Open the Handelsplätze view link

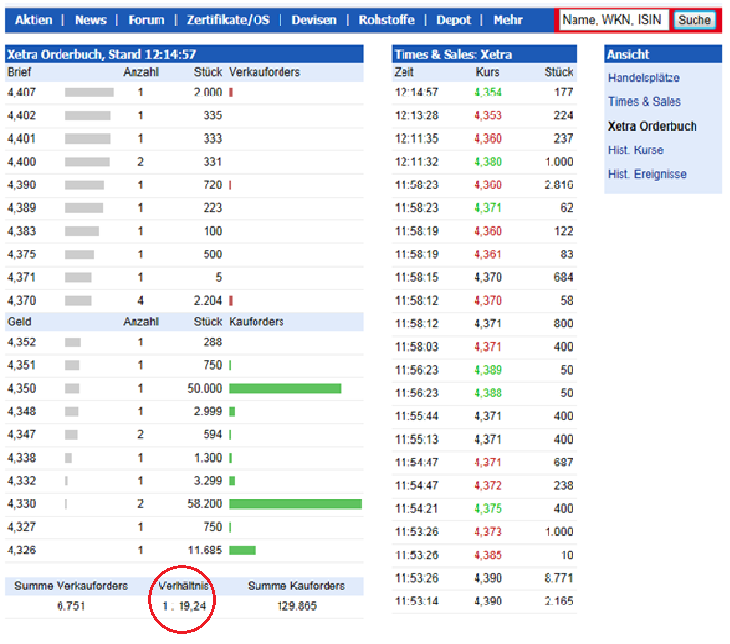pyautogui.click(x=643, y=77)
